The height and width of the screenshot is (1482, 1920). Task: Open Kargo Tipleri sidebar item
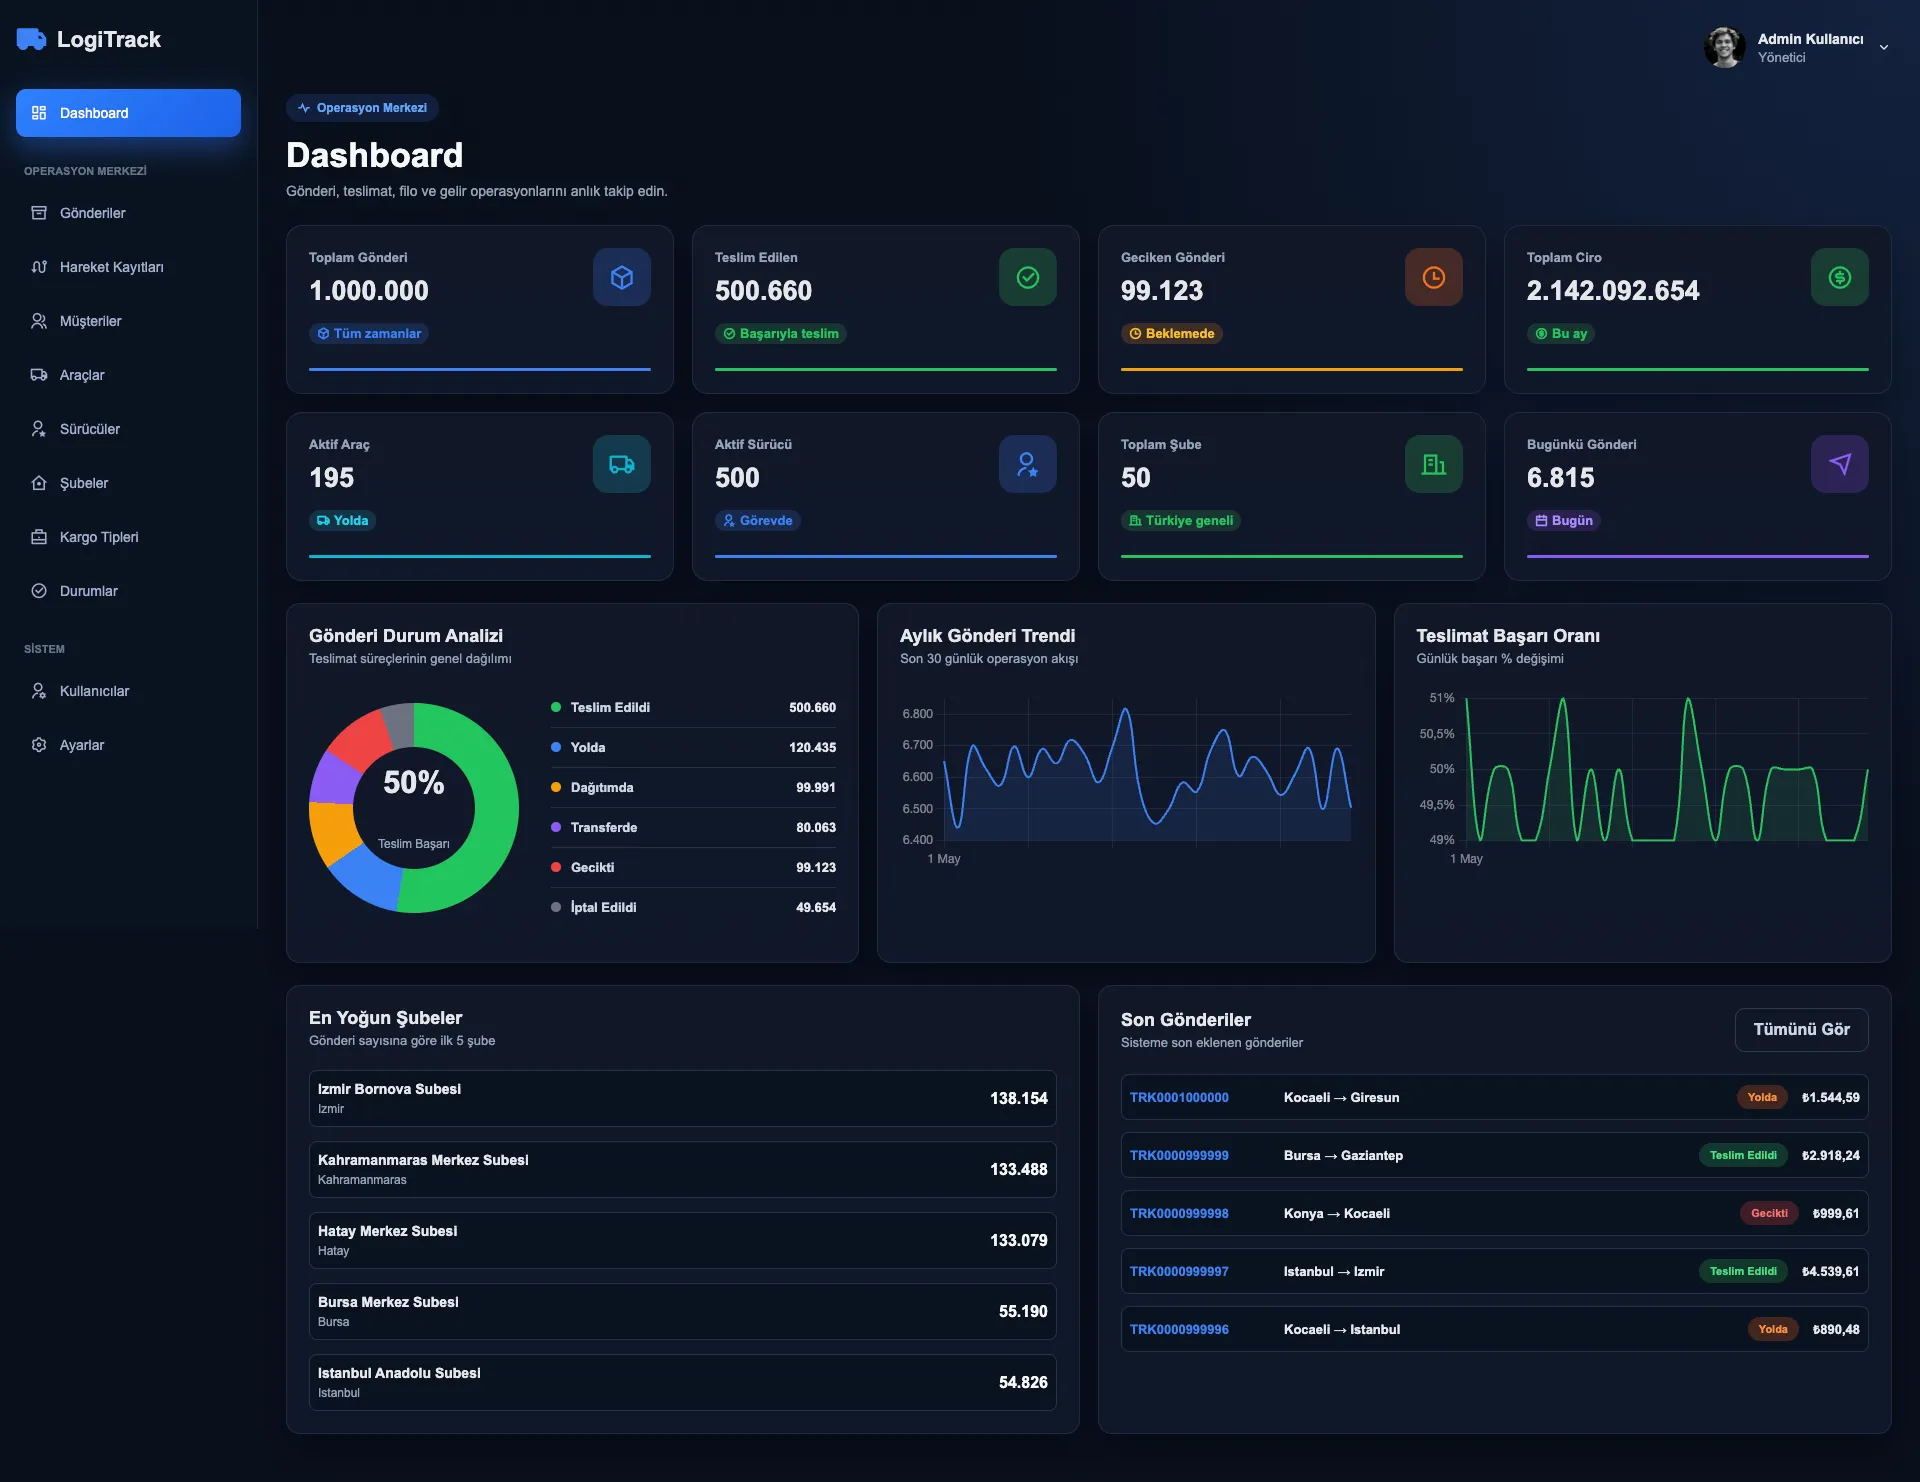[128, 537]
